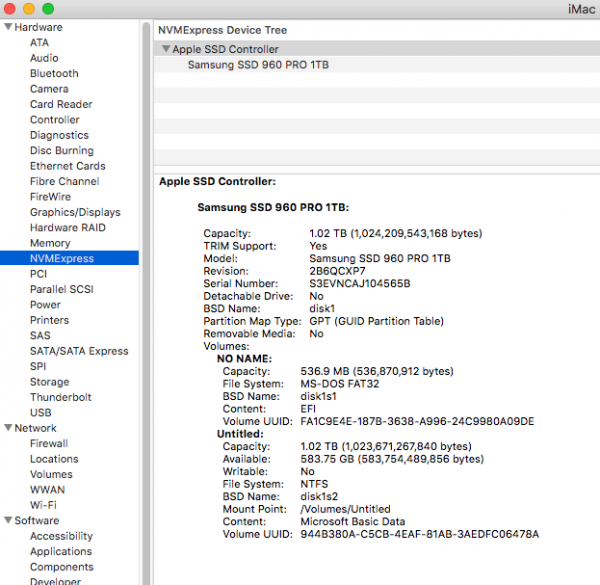This screenshot has height=585, width=600.
Task: Click the sidebar vertical scrollbar
Action: click(x=146, y=302)
